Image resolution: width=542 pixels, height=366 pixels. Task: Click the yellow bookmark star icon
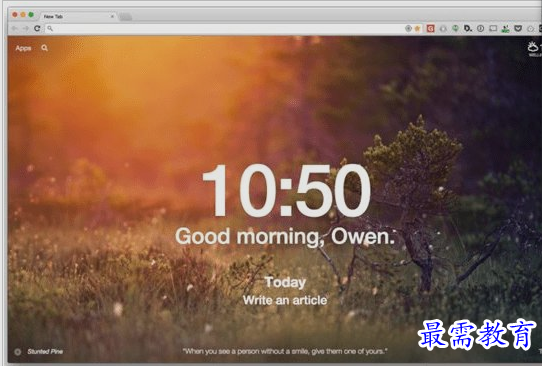[x=418, y=28]
